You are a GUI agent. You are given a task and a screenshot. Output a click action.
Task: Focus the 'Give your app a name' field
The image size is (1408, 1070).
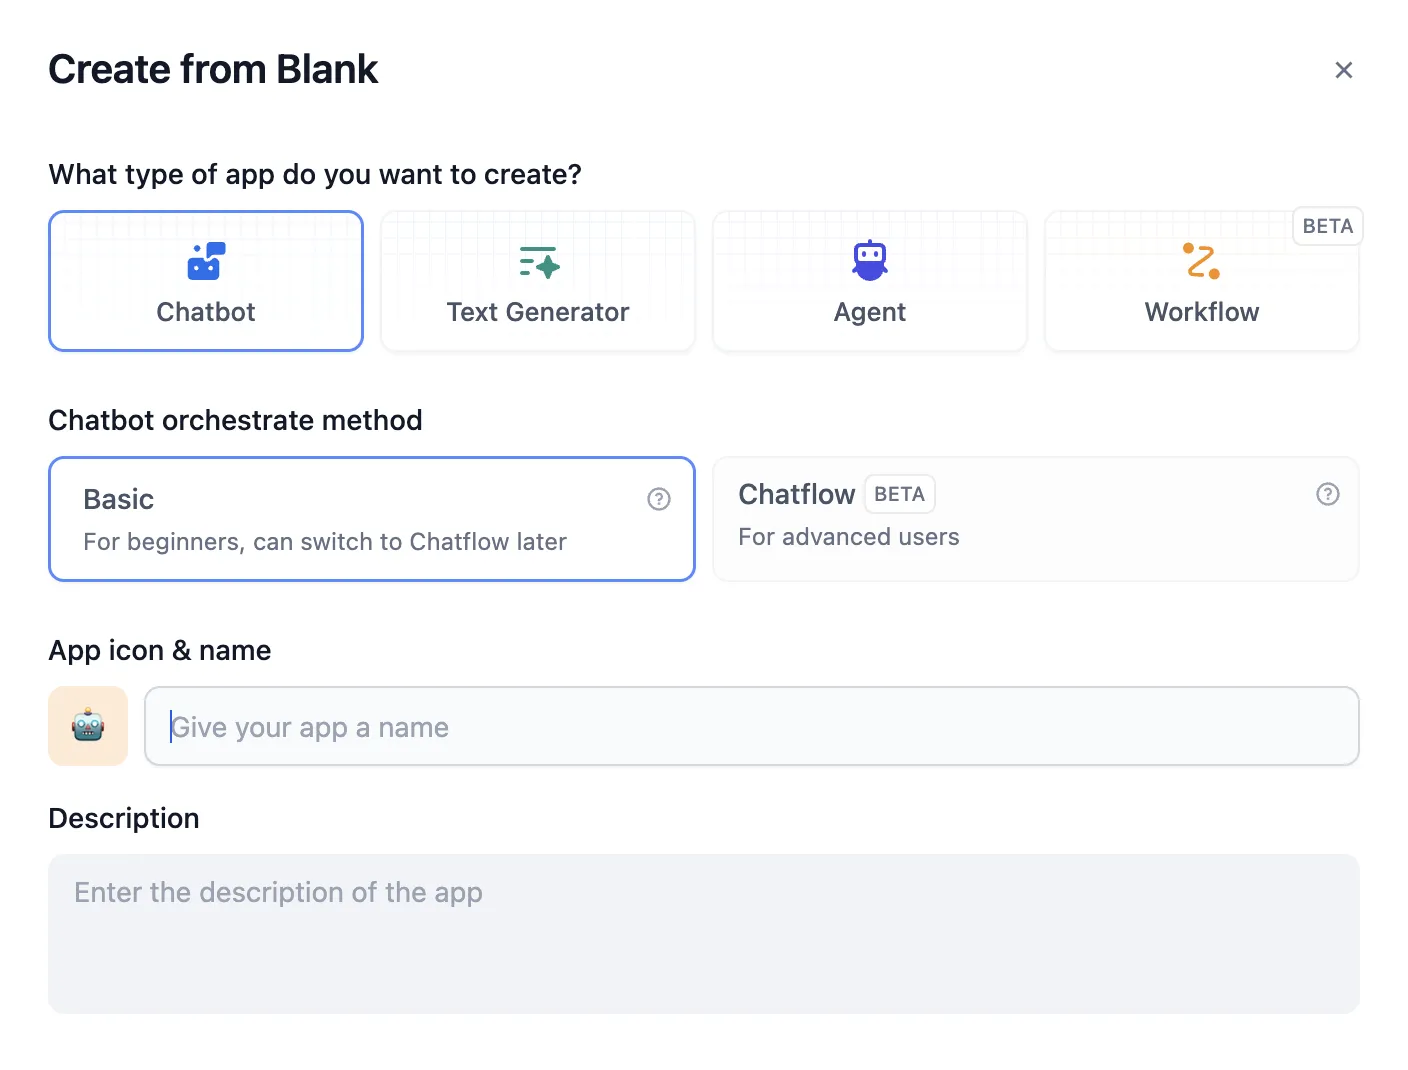751,726
